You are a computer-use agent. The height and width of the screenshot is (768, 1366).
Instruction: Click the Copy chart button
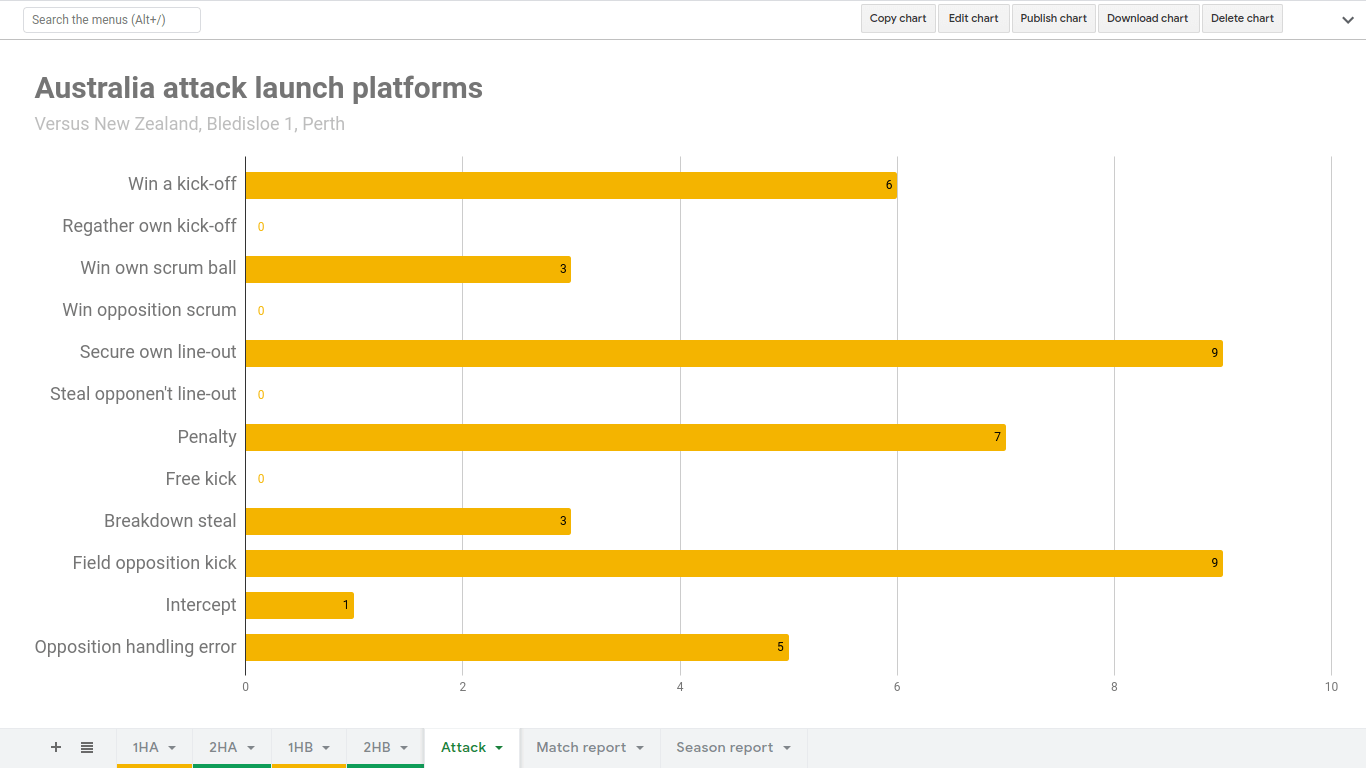click(898, 18)
